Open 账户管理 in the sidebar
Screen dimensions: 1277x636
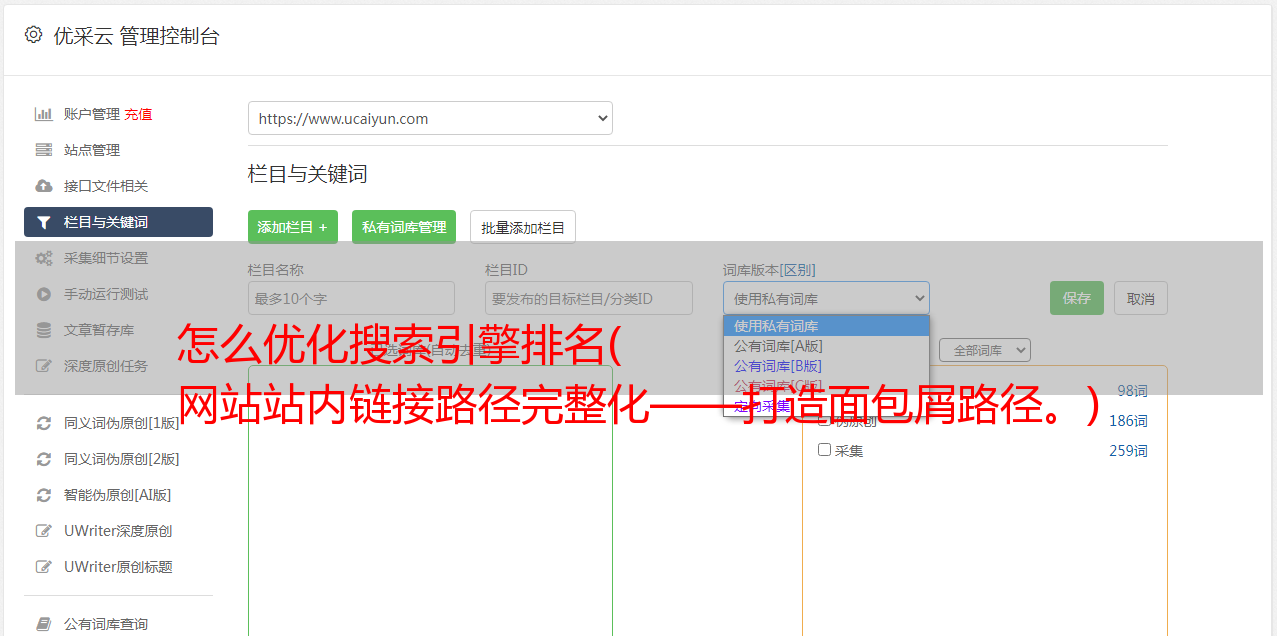(92, 114)
